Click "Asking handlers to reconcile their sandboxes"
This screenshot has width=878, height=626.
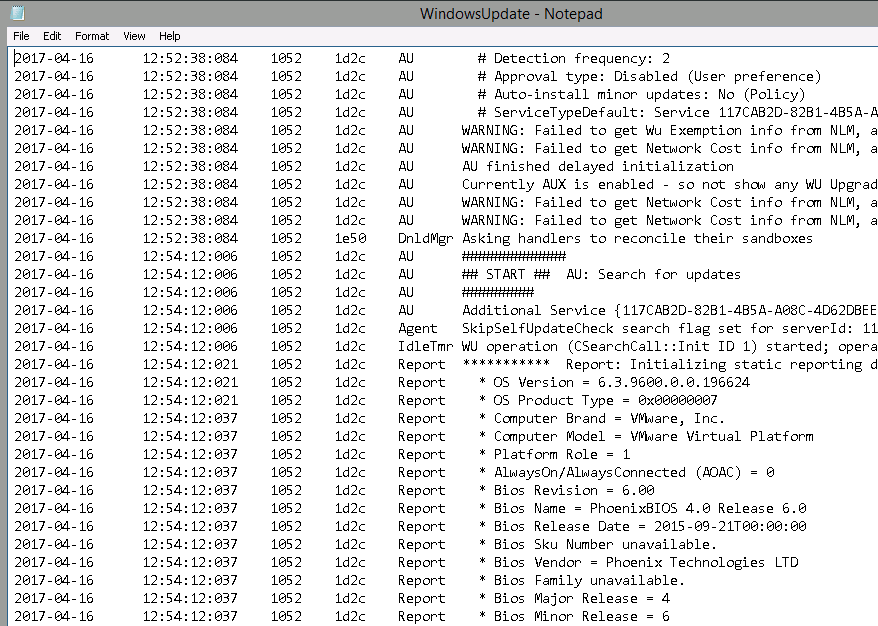pyautogui.click(x=637, y=238)
